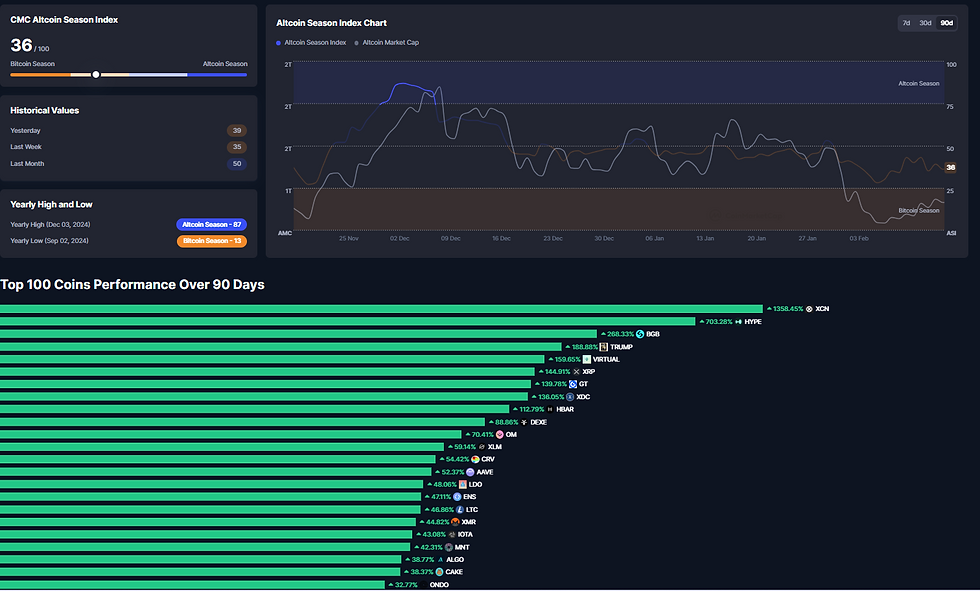This screenshot has height=591, width=980.
Task: Click the AAVE coin icon
Action: point(471,472)
